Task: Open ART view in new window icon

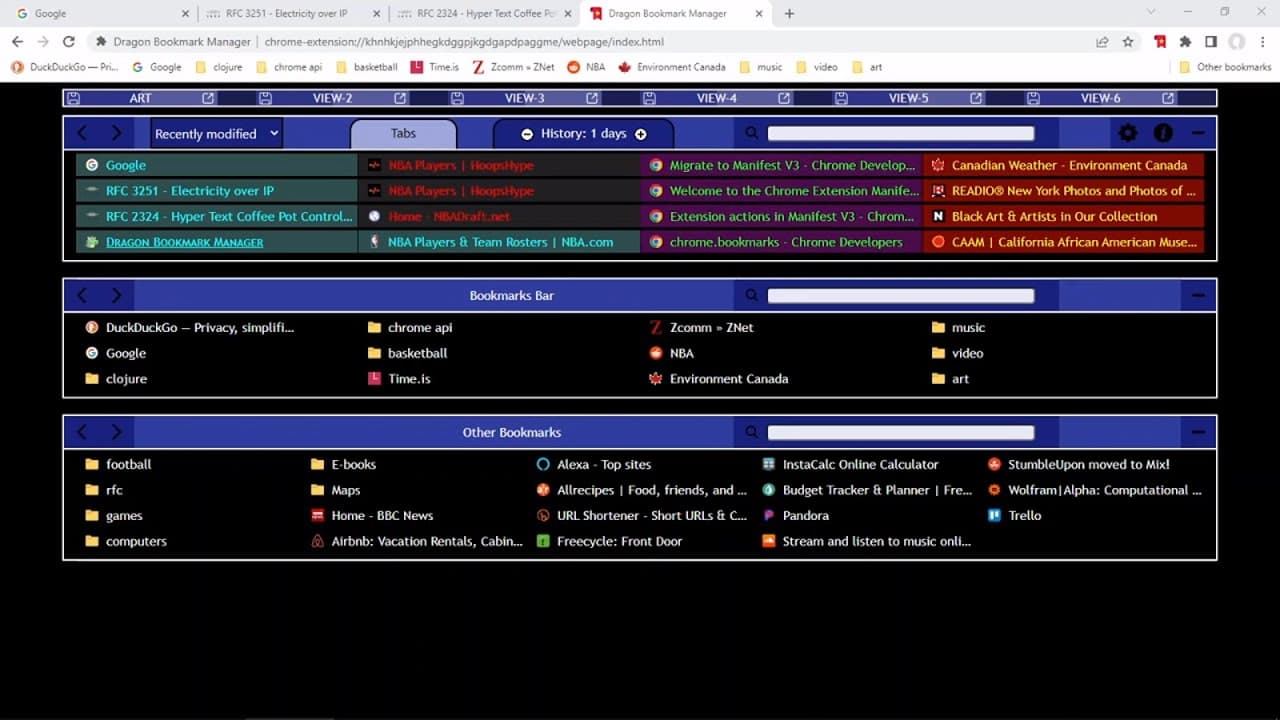Action: pyautogui.click(x=208, y=98)
